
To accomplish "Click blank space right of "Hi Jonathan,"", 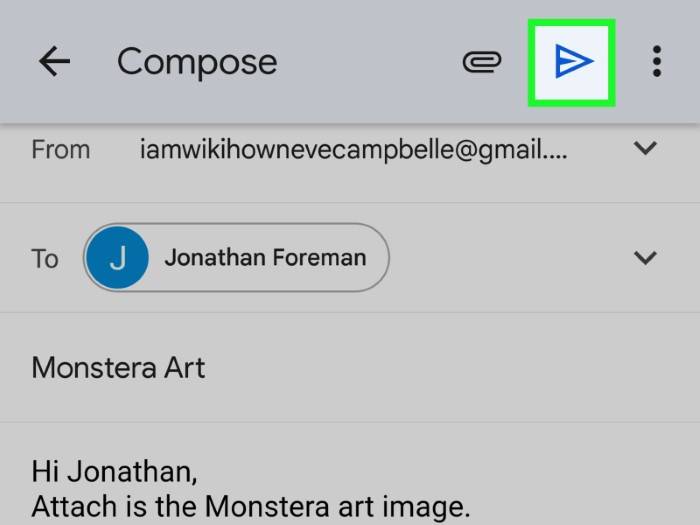I will pos(400,471).
